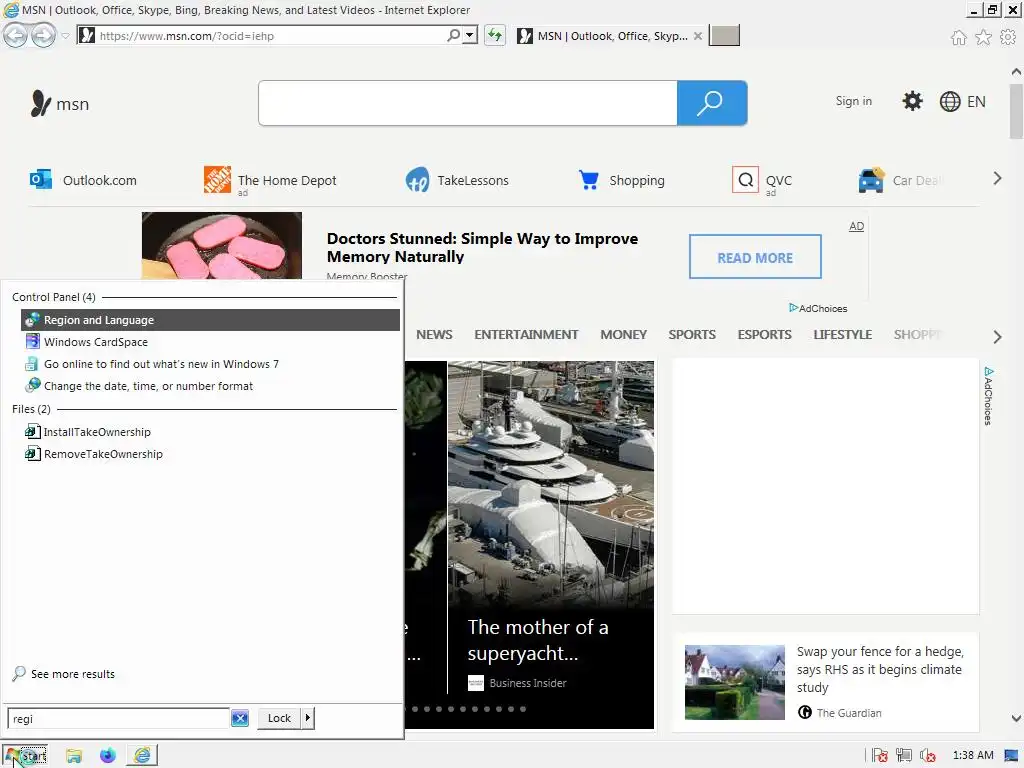
Task: Open the Doctors Stunned memory ad headline
Action: 482,248
